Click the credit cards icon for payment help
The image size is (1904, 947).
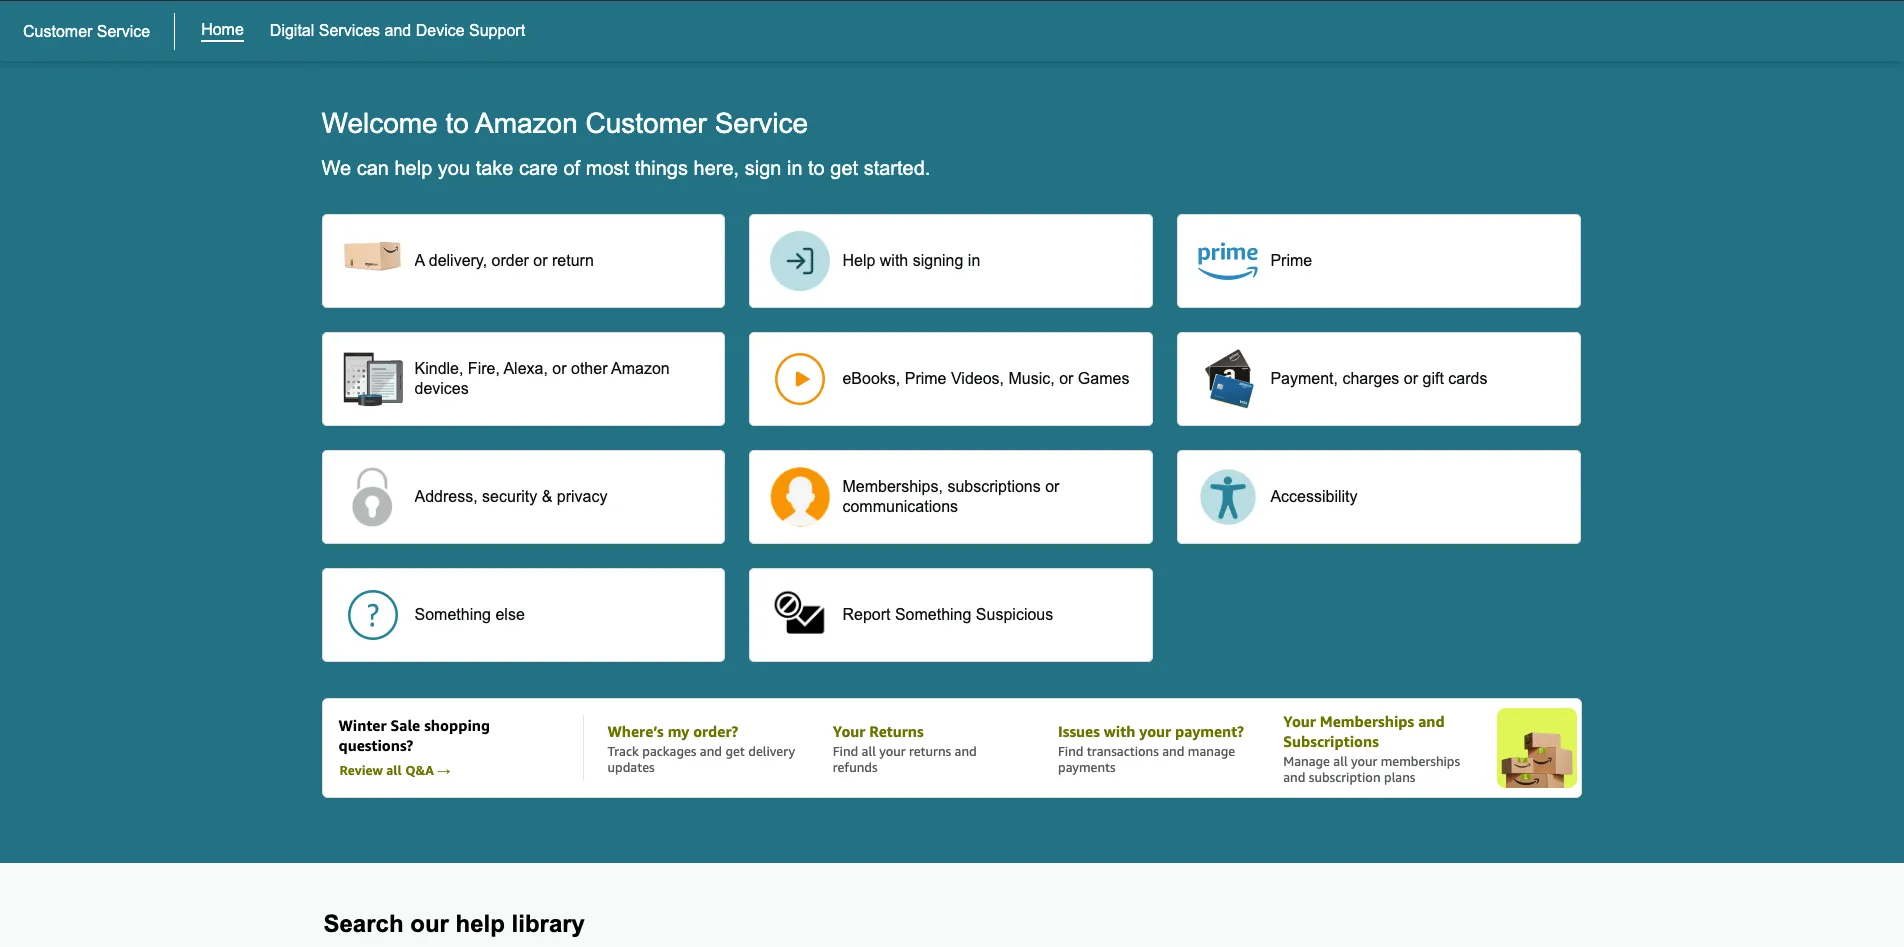(1227, 378)
